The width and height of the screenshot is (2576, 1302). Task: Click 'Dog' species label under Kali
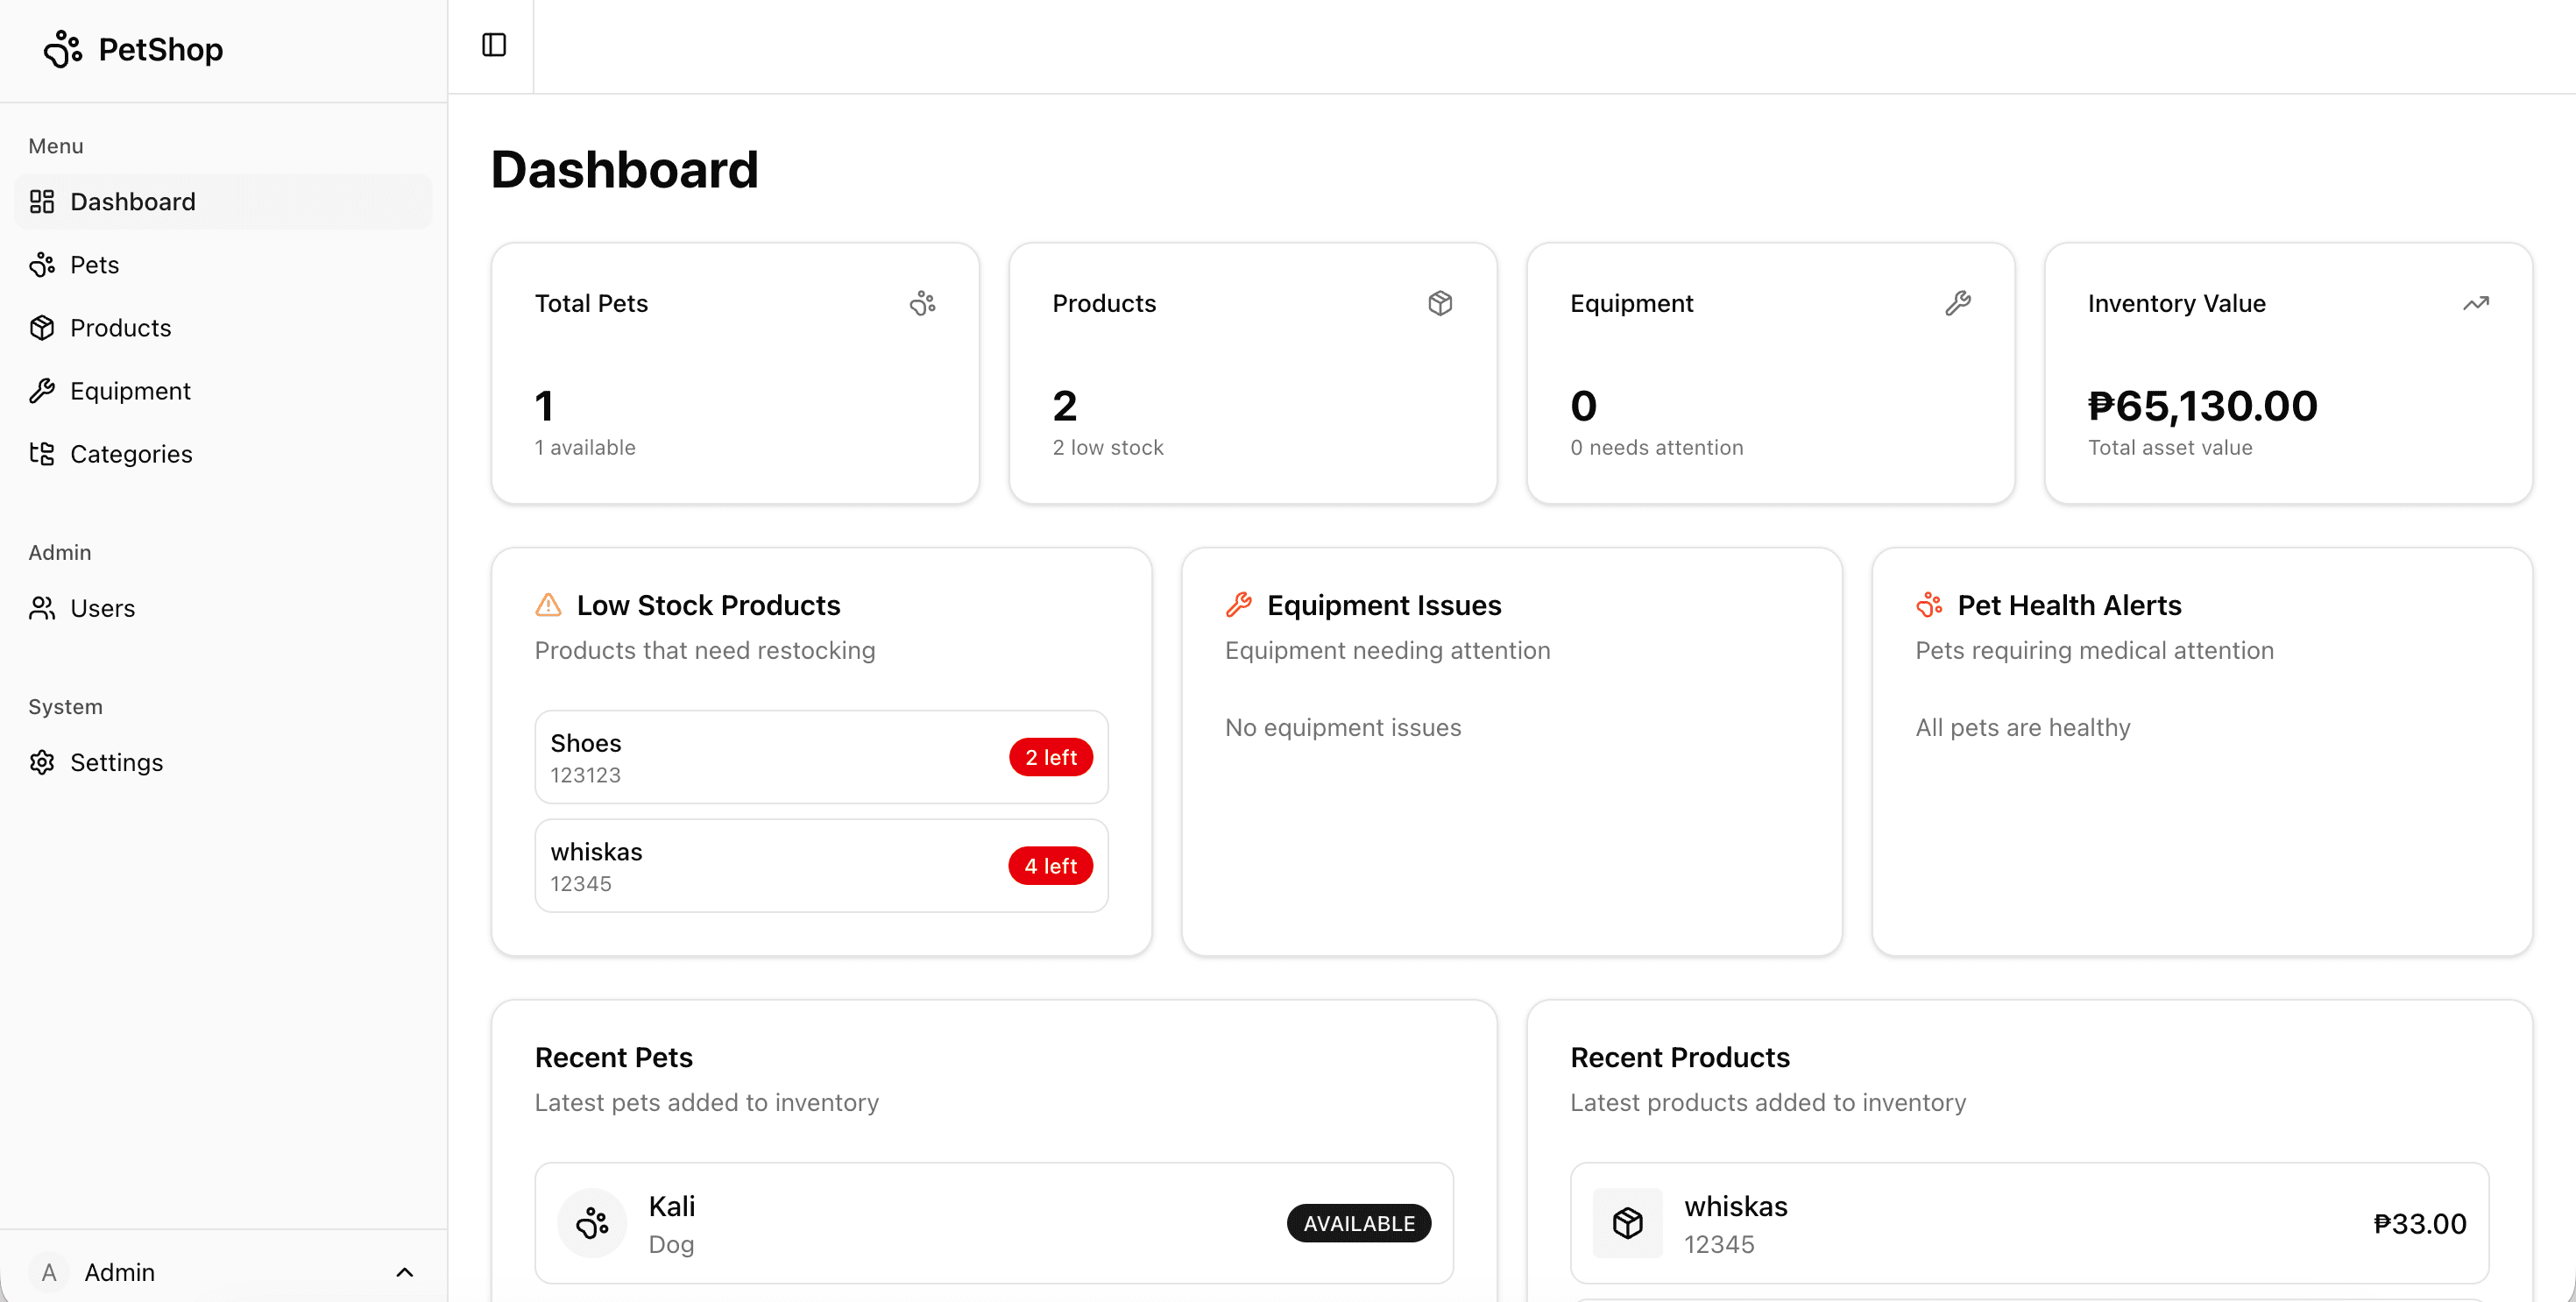point(672,1245)
